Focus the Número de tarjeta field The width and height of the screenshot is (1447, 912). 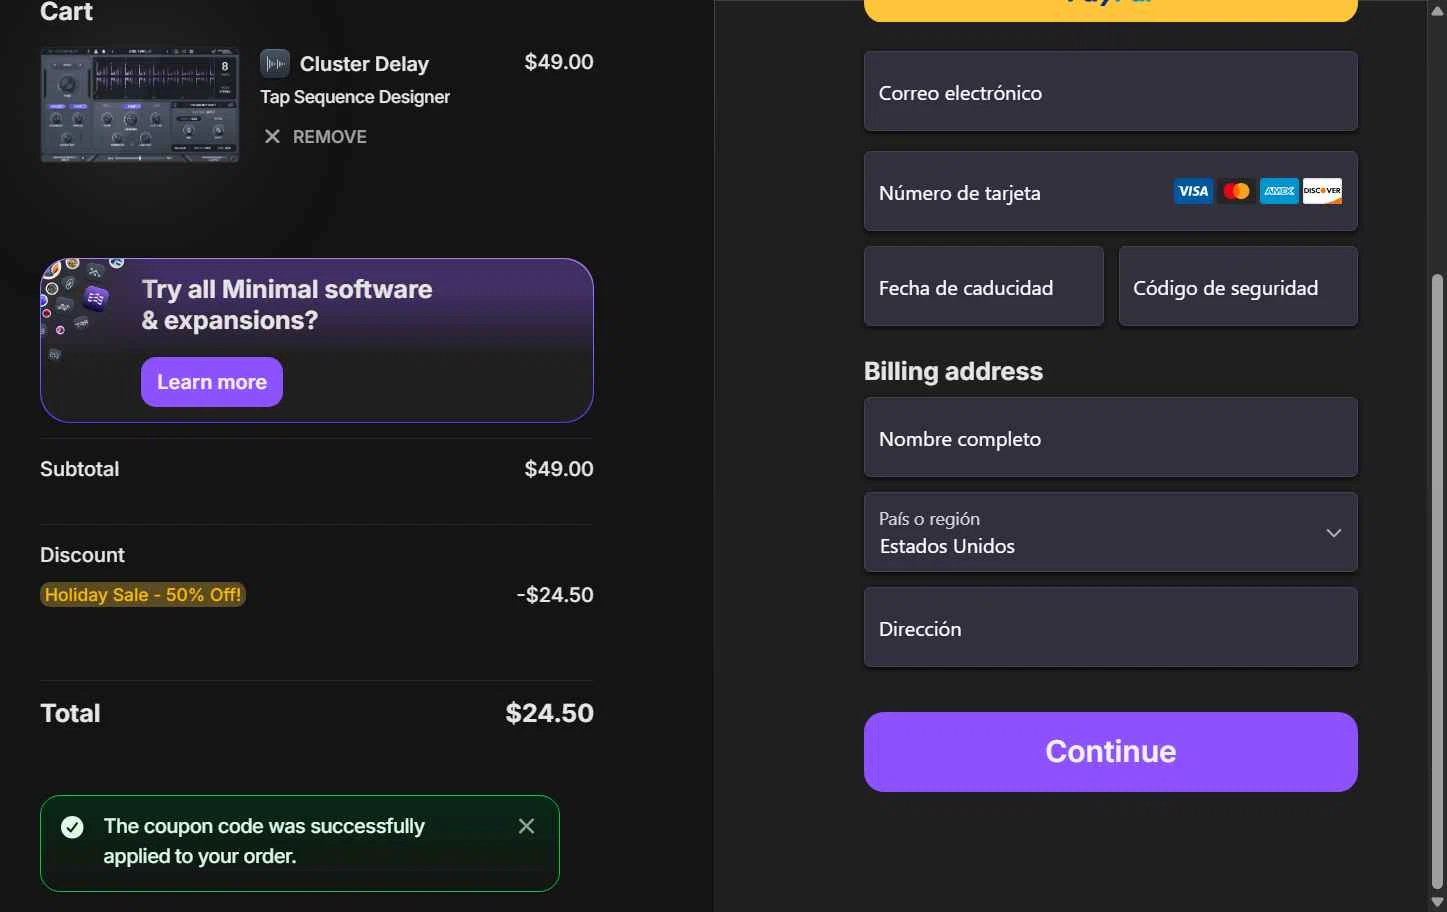click(x=1111, y=191)
